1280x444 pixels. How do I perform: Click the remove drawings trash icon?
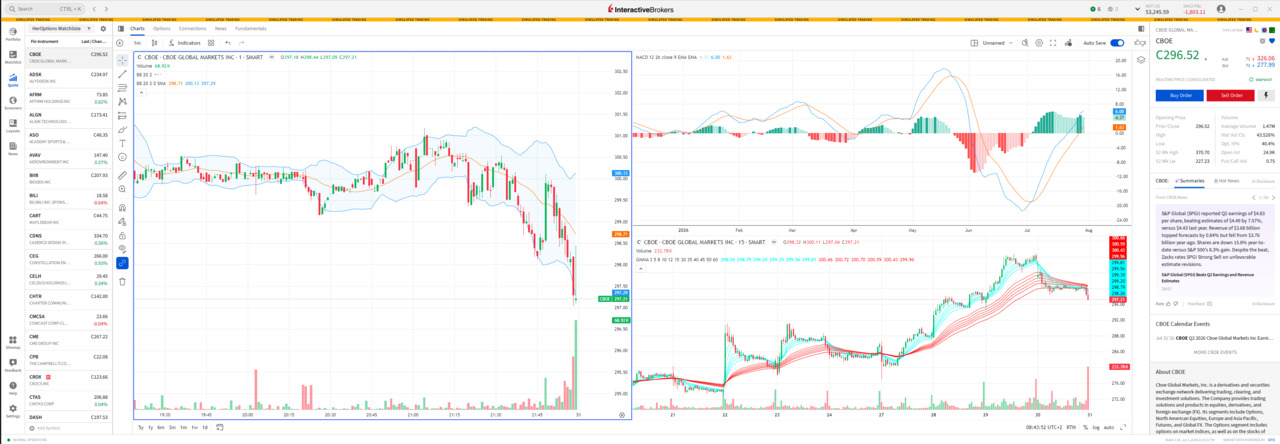click(122, 282)
